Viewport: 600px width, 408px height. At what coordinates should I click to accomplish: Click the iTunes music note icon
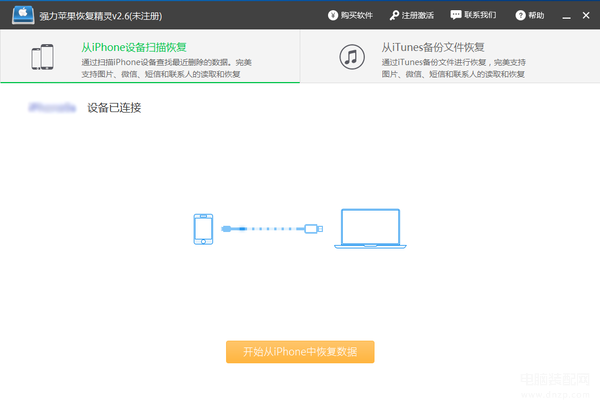(352, 57)
